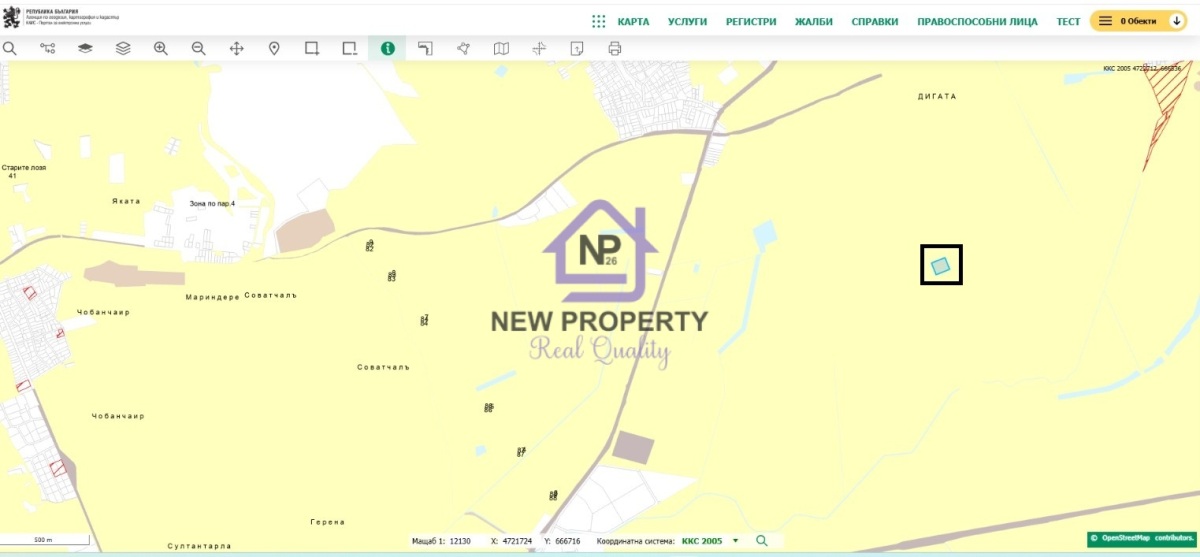Open the filled layers icon
Screen dimensions: 1200x557
85,48
